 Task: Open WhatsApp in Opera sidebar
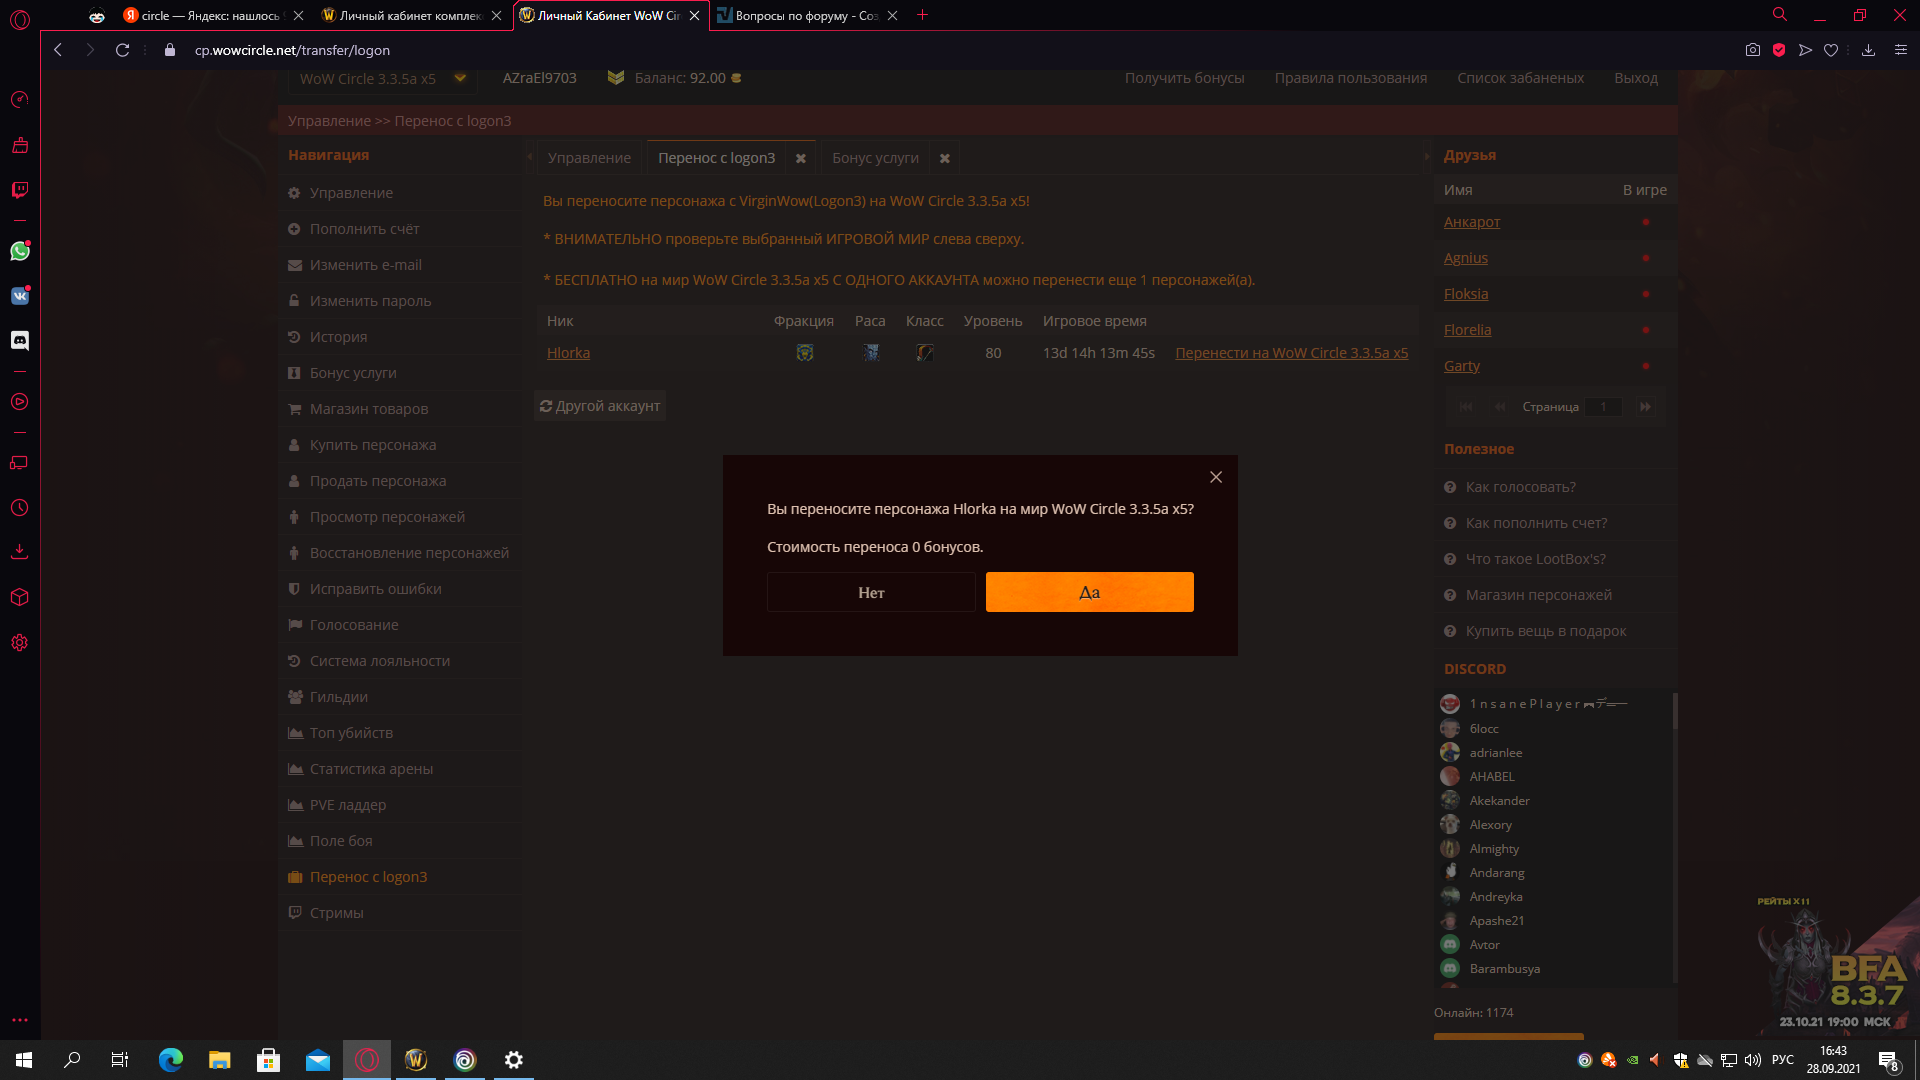pos(20,251)
